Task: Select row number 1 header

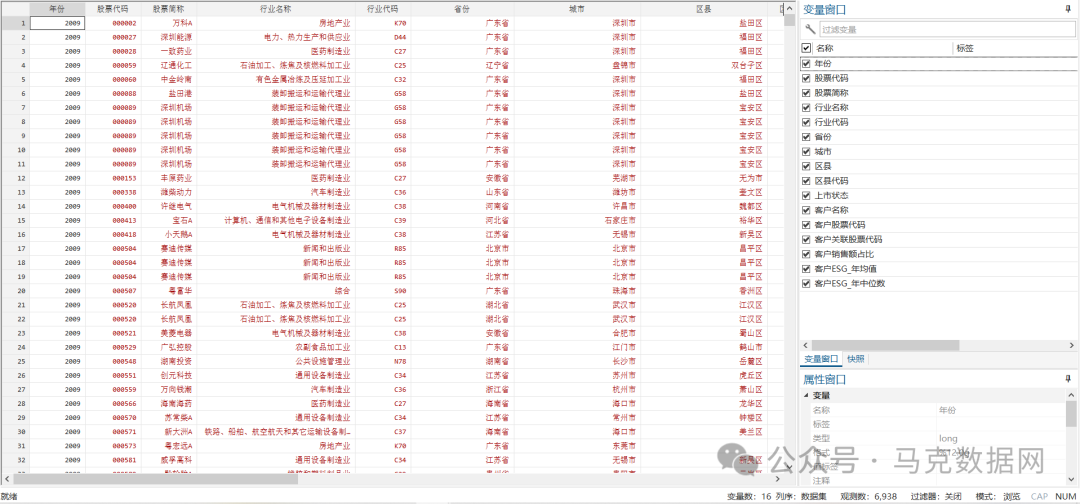Action: [x=15, y=23]
